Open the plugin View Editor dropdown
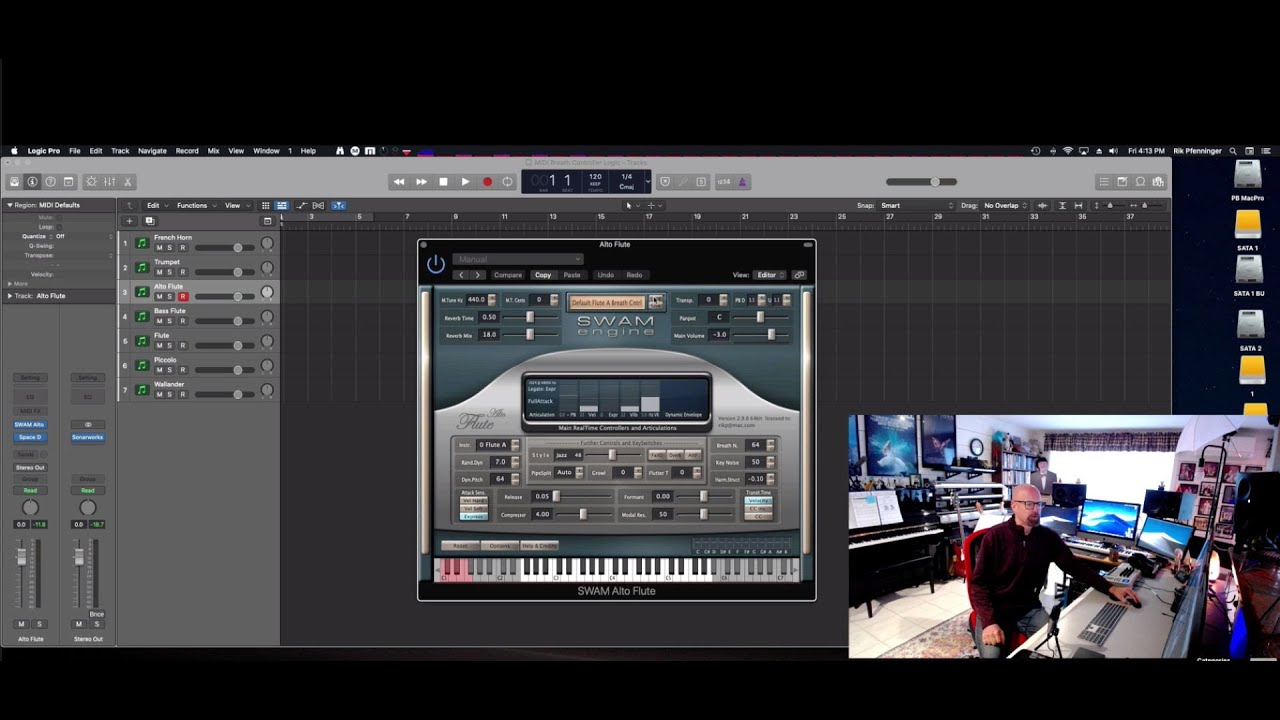Viewport: 1280px width, 720px height. [x=768, y=275]
